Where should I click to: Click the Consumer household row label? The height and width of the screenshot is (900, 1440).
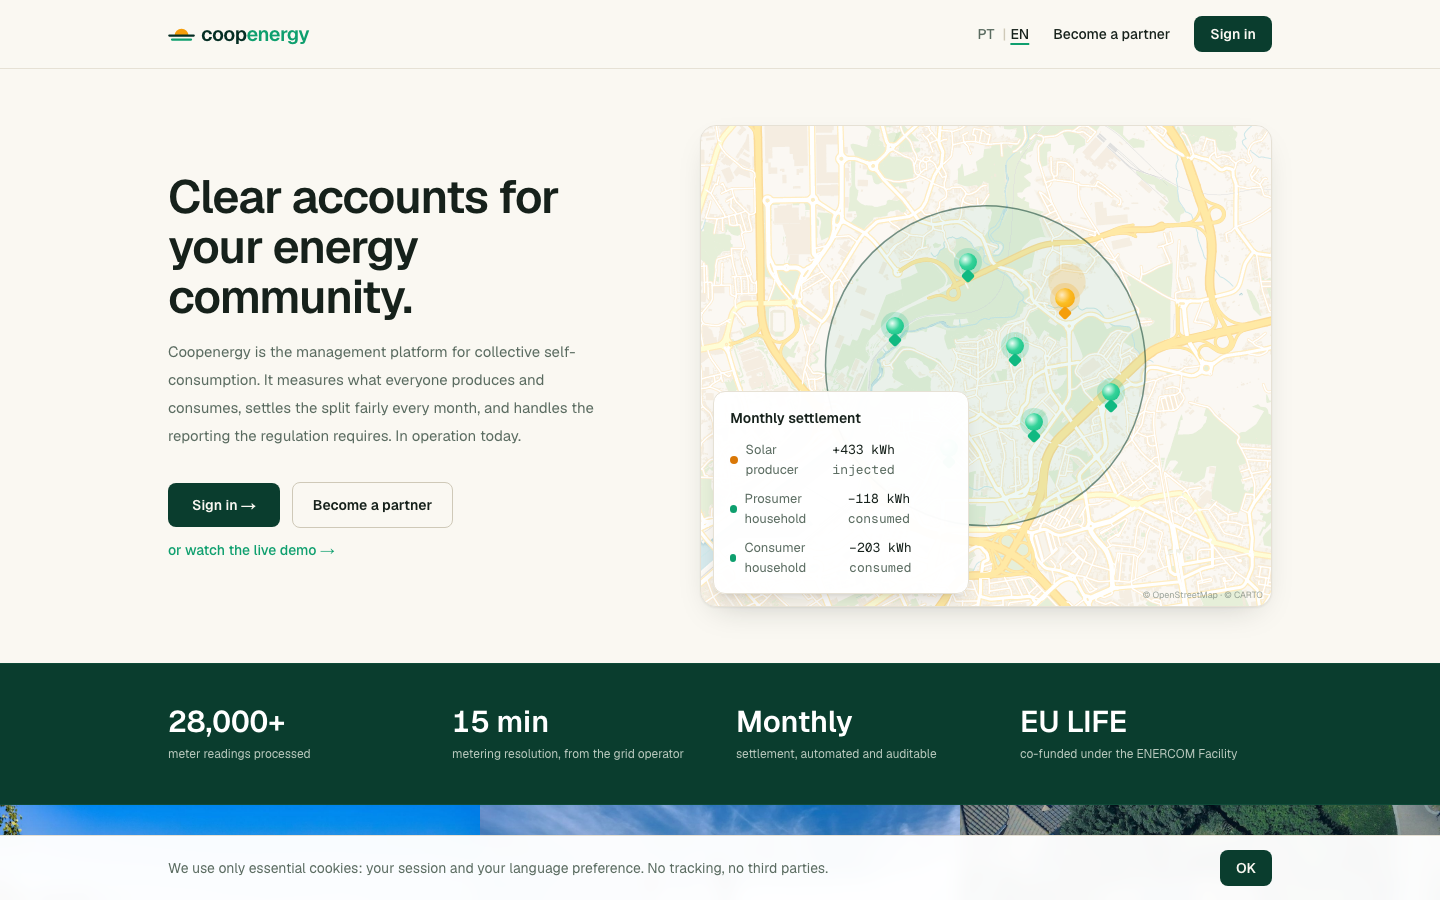(775, 558)
